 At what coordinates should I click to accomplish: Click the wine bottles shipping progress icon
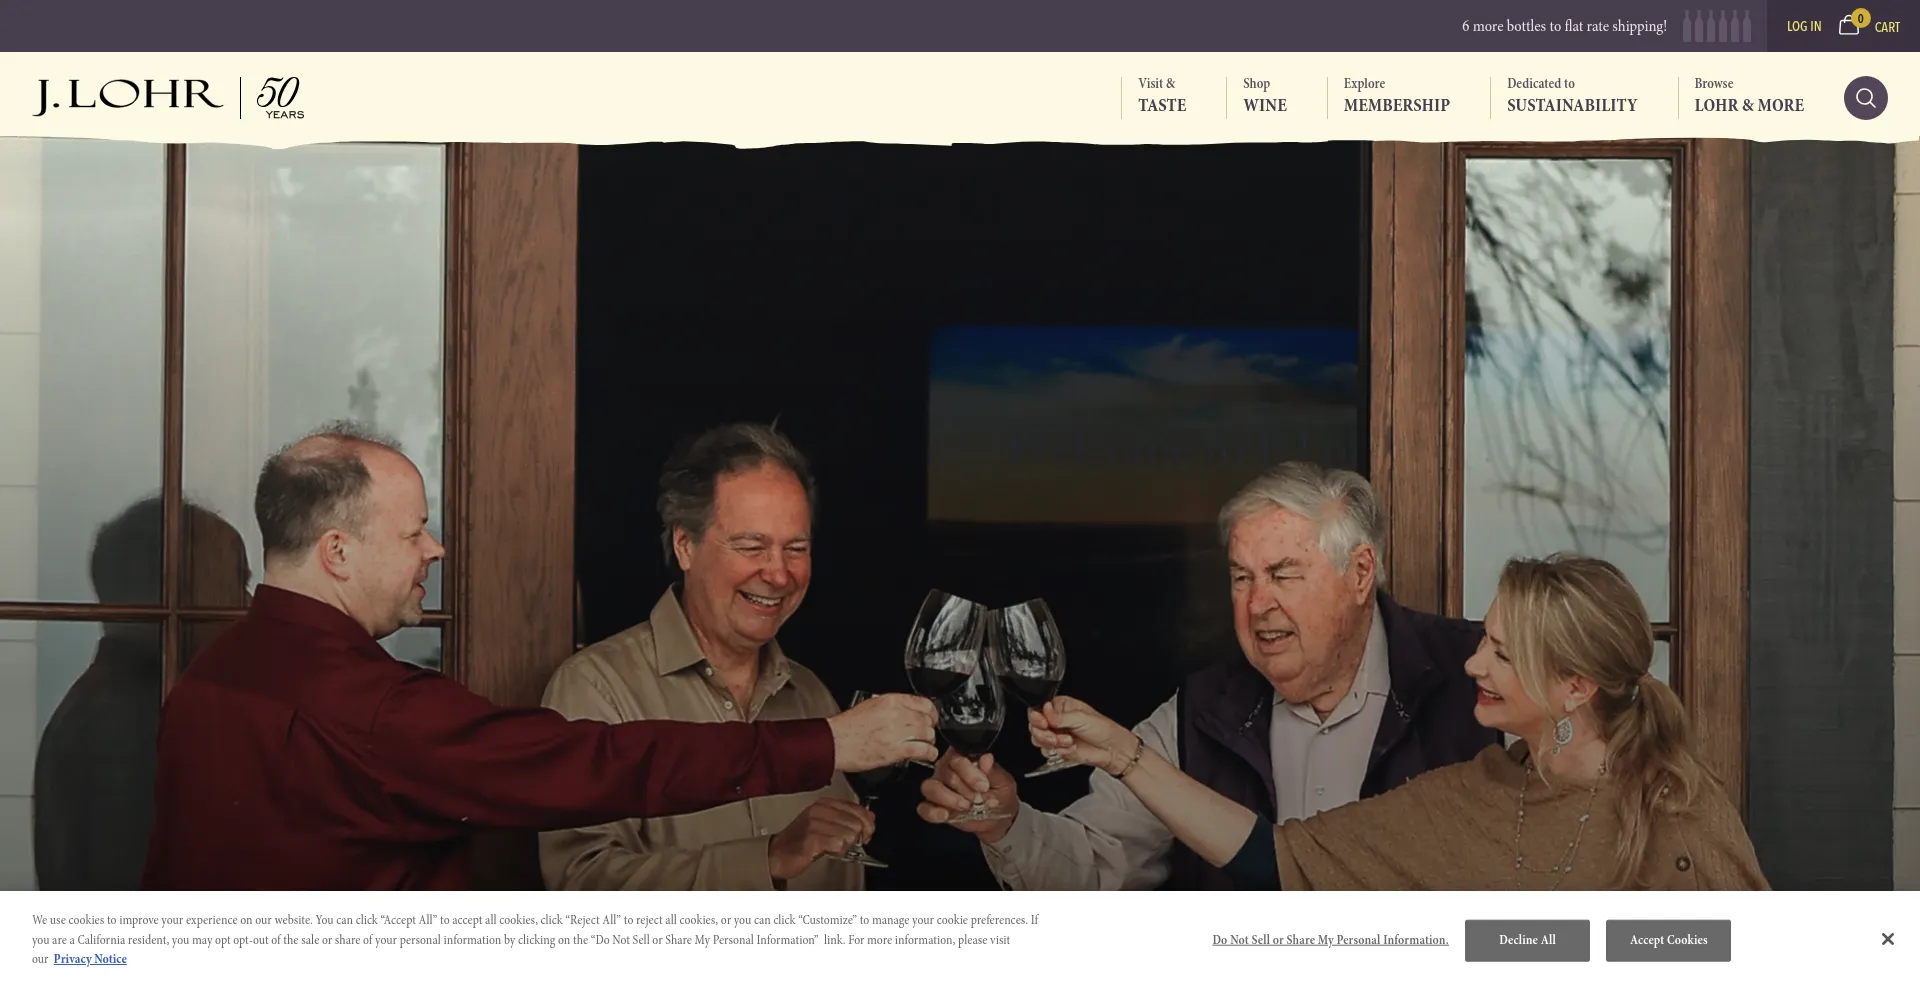pos(1716,26)
